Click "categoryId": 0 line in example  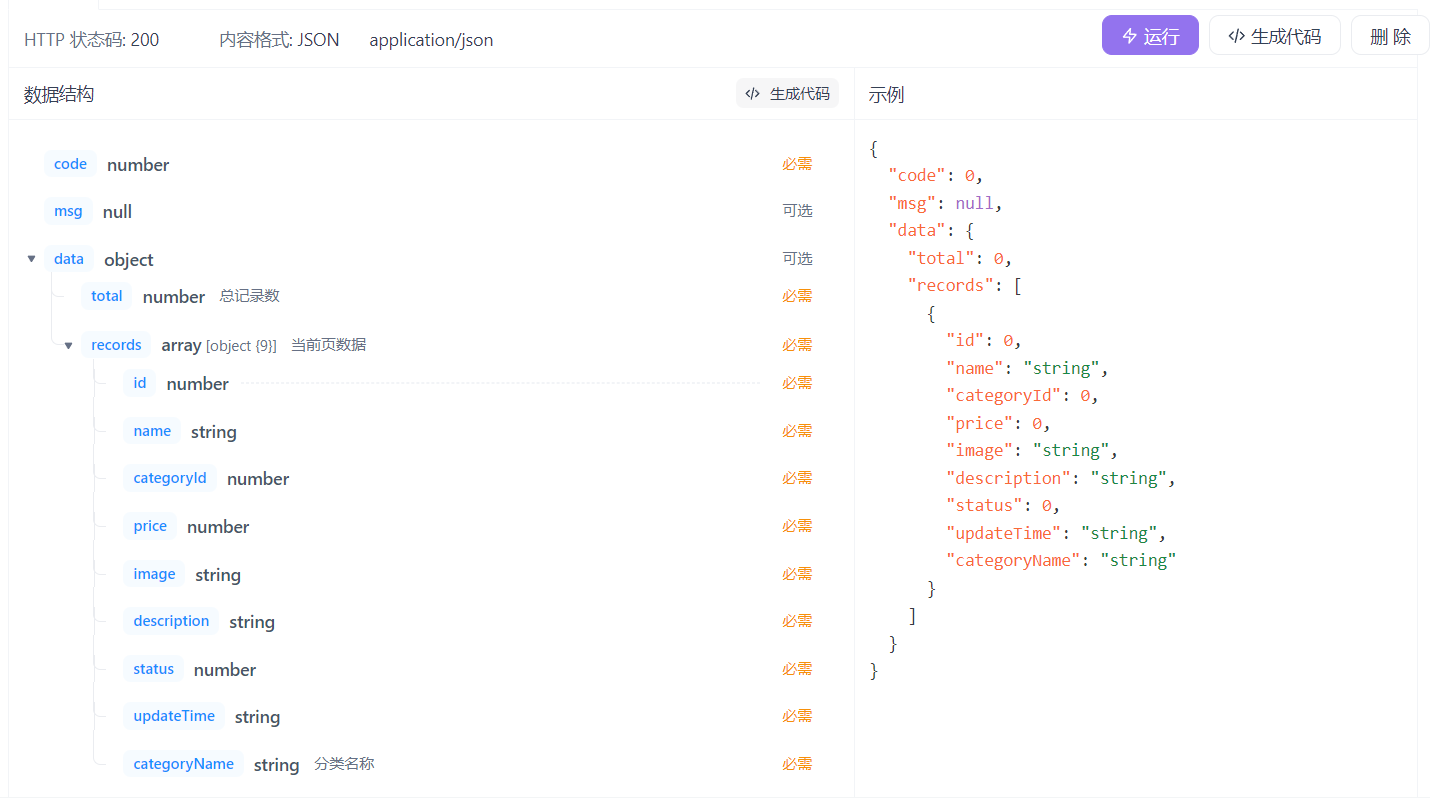[x=1022, y=395]
